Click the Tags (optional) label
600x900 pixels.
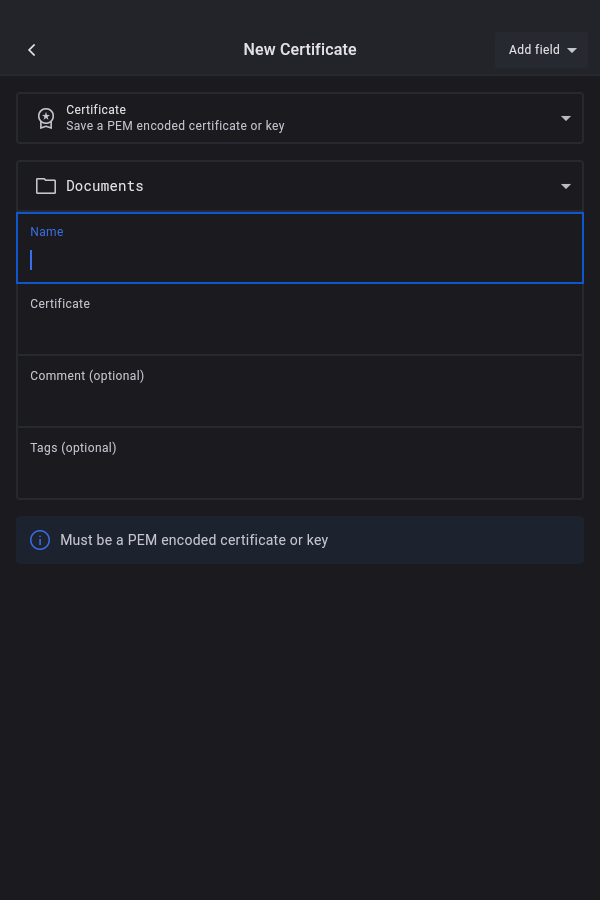(x=73, y=448)
